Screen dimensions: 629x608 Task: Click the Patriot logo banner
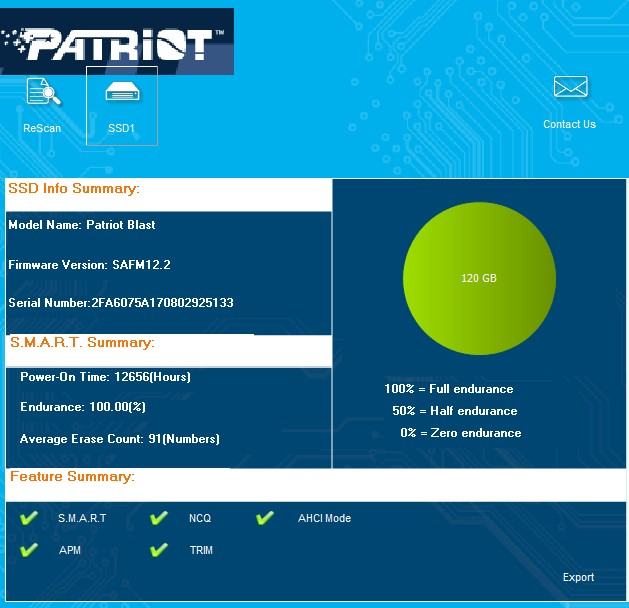[x=116, y=42]
